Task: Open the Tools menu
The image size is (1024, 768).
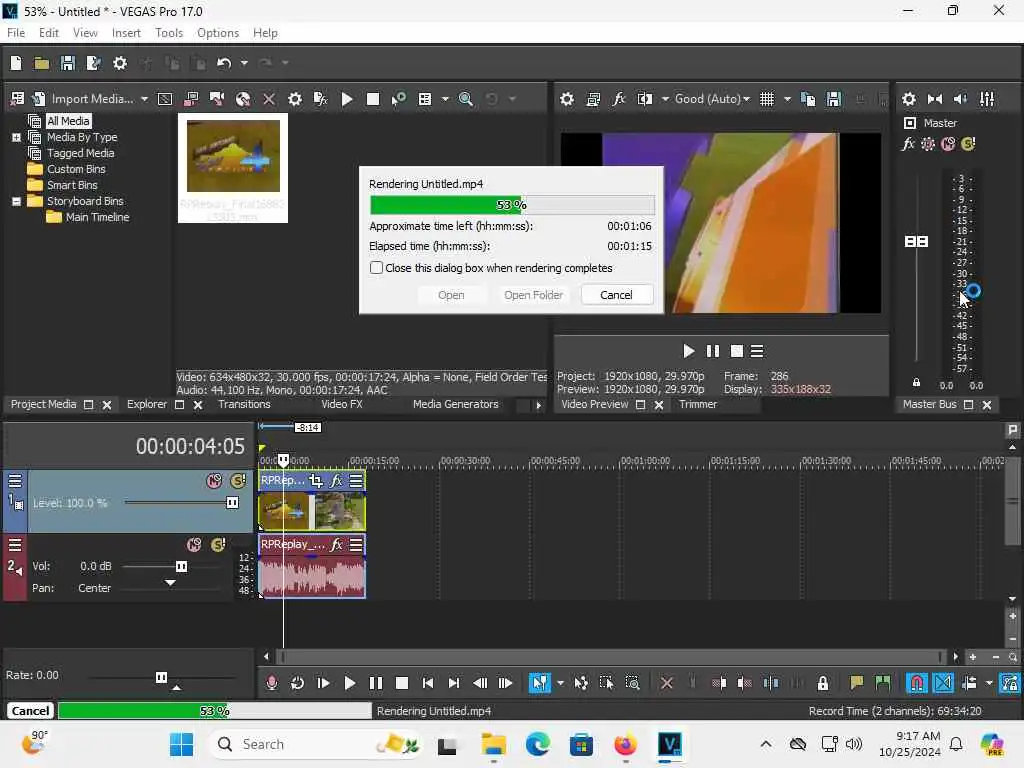Action: coord(168,33)
